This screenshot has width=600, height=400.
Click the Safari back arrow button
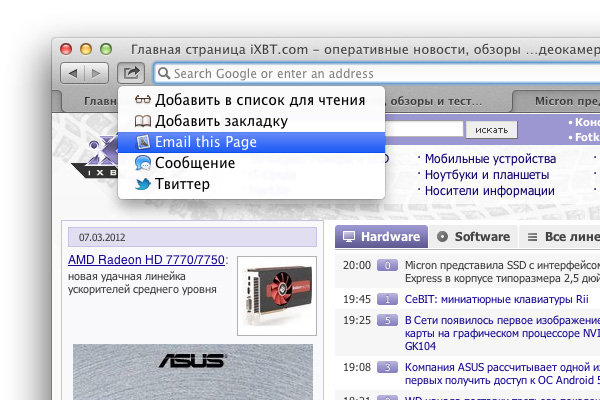(73, 73)
